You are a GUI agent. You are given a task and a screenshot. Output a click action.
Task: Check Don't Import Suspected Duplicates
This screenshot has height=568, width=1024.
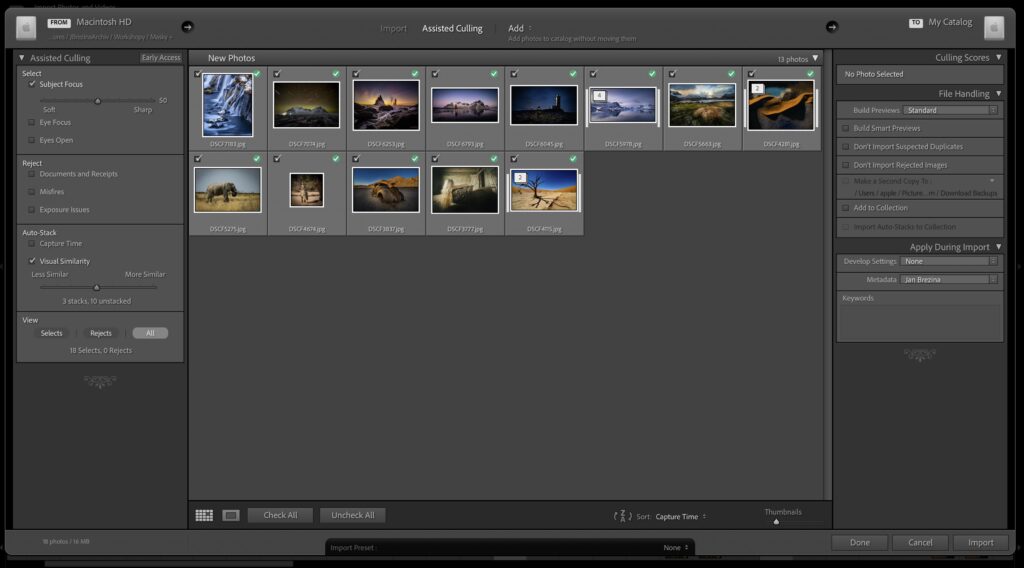click(846, 146)
